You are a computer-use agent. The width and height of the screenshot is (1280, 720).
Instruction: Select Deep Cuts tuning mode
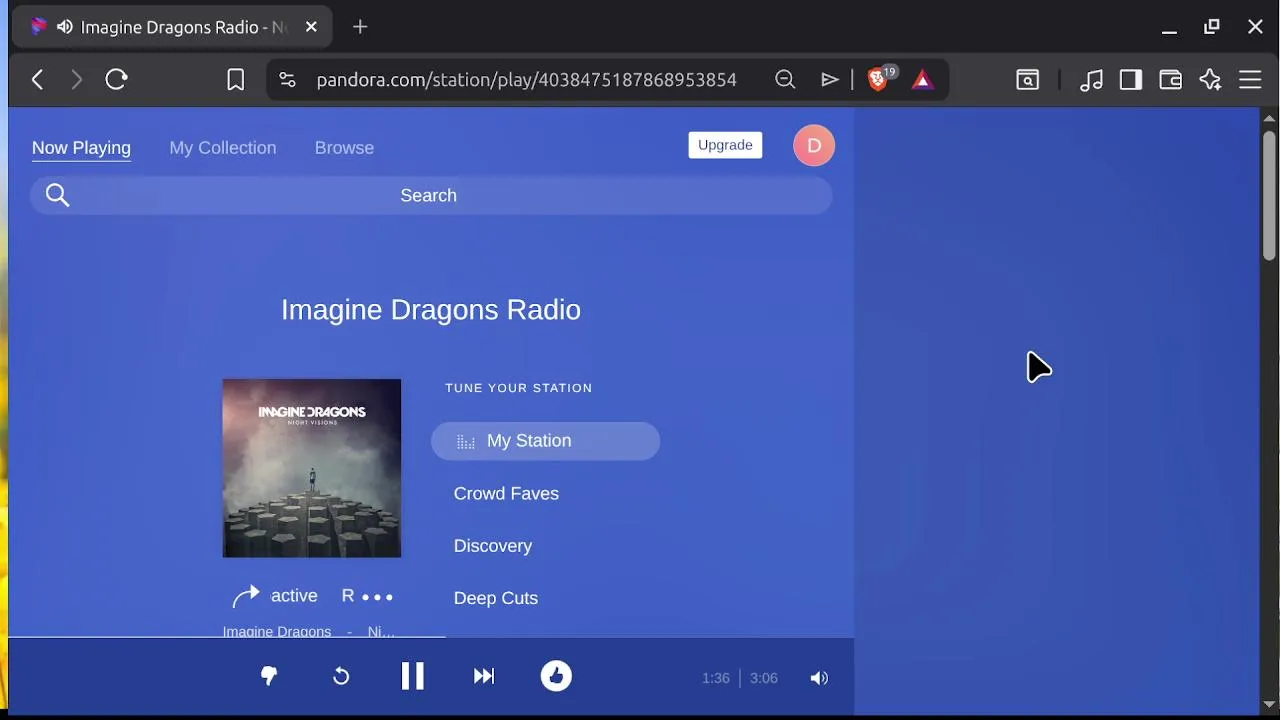tap(496, 598)
